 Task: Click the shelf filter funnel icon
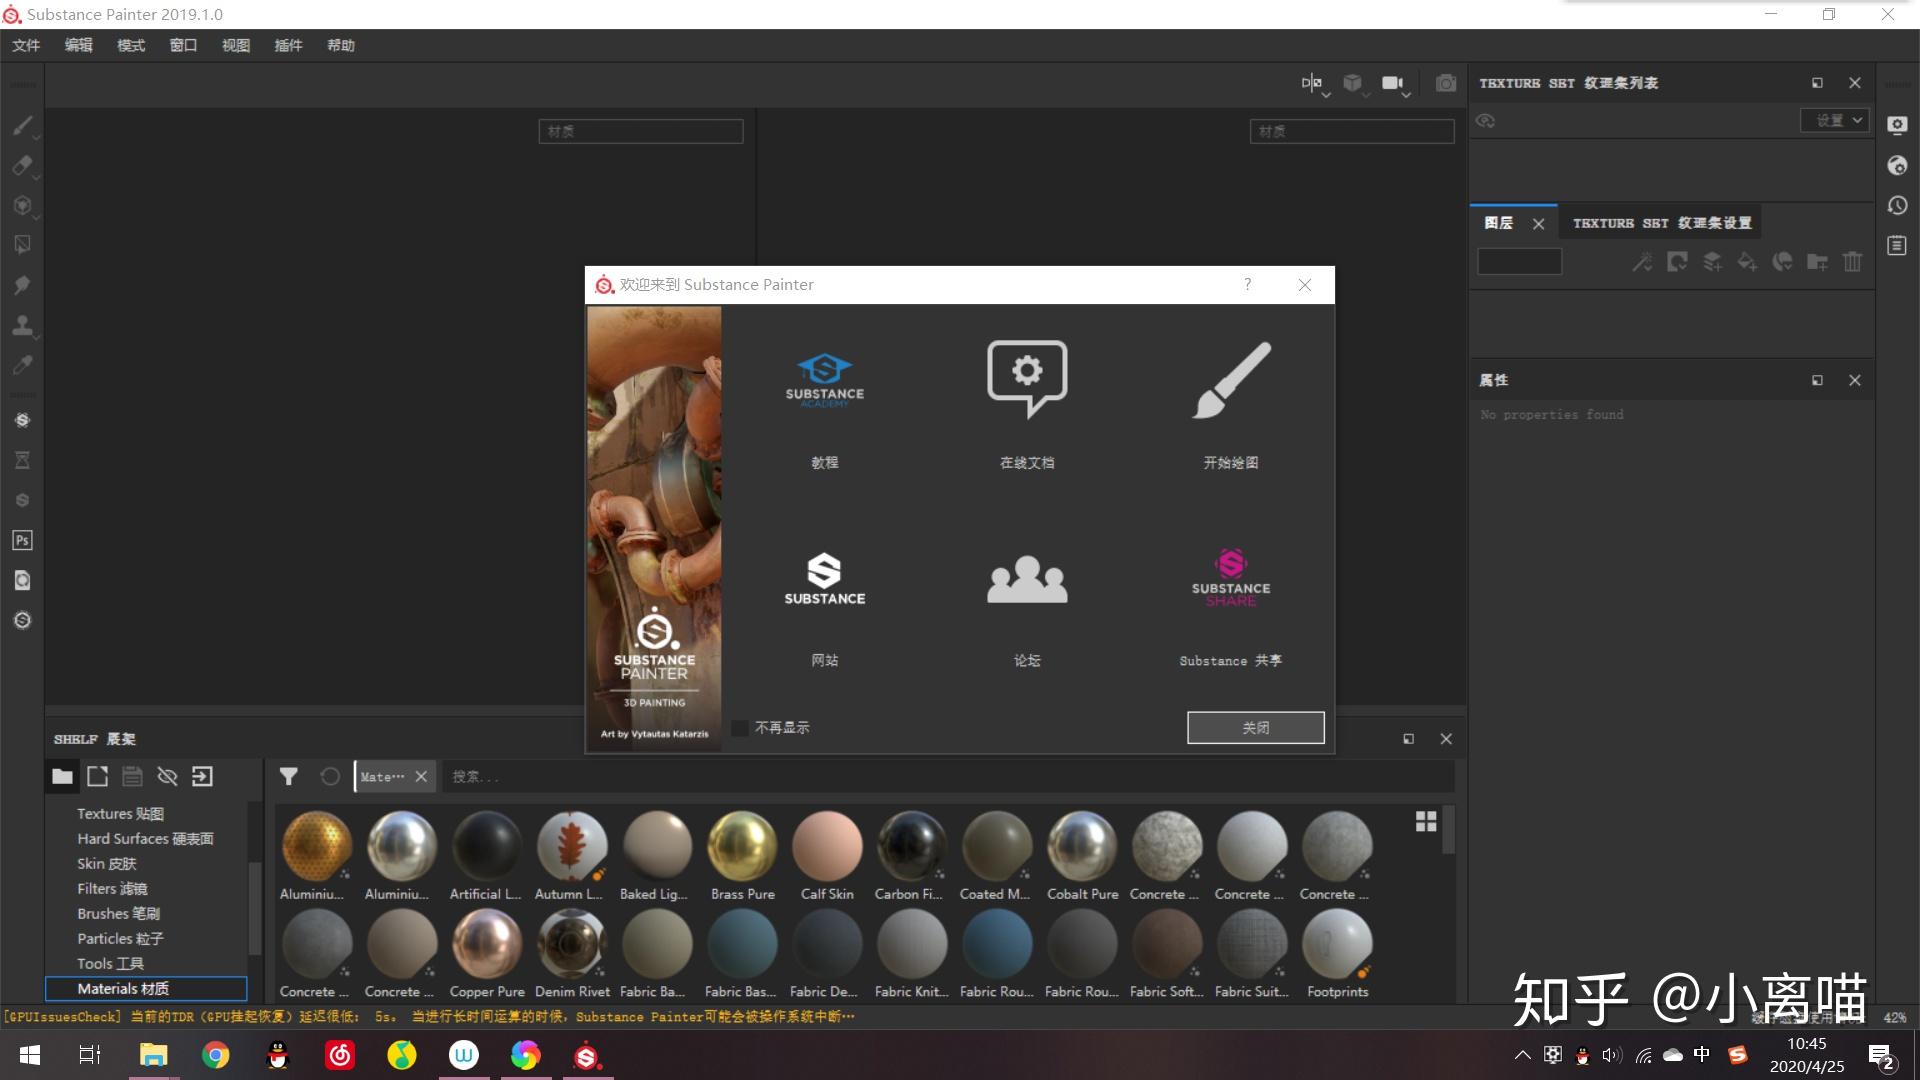pos(289,776)
